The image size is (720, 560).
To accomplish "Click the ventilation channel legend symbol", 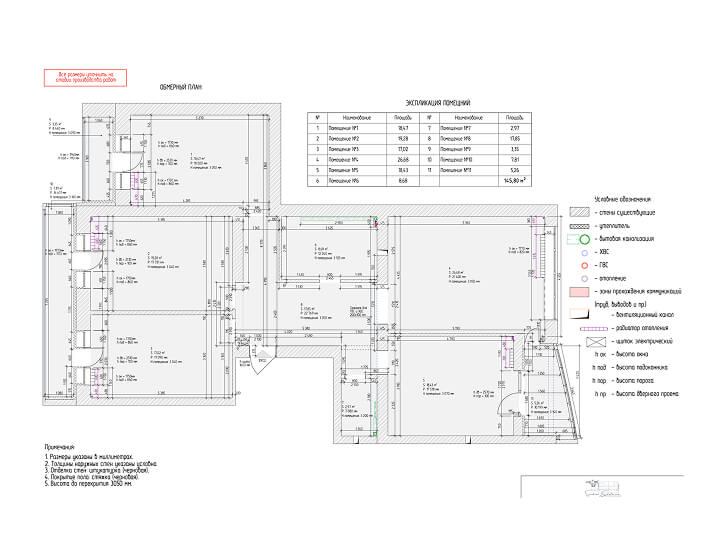I will pos(579,314).
